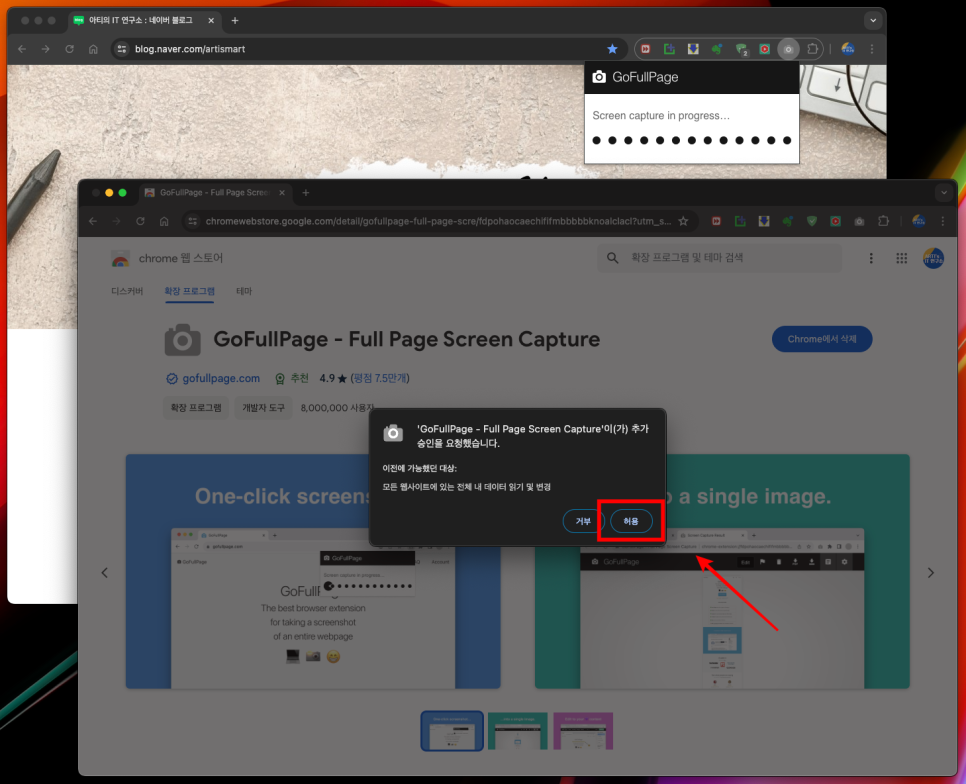Close the 아티의 IT 연구소 blog tab
Image resolution: width=966 pixels, height=784 pixels.
pos(211,20)
